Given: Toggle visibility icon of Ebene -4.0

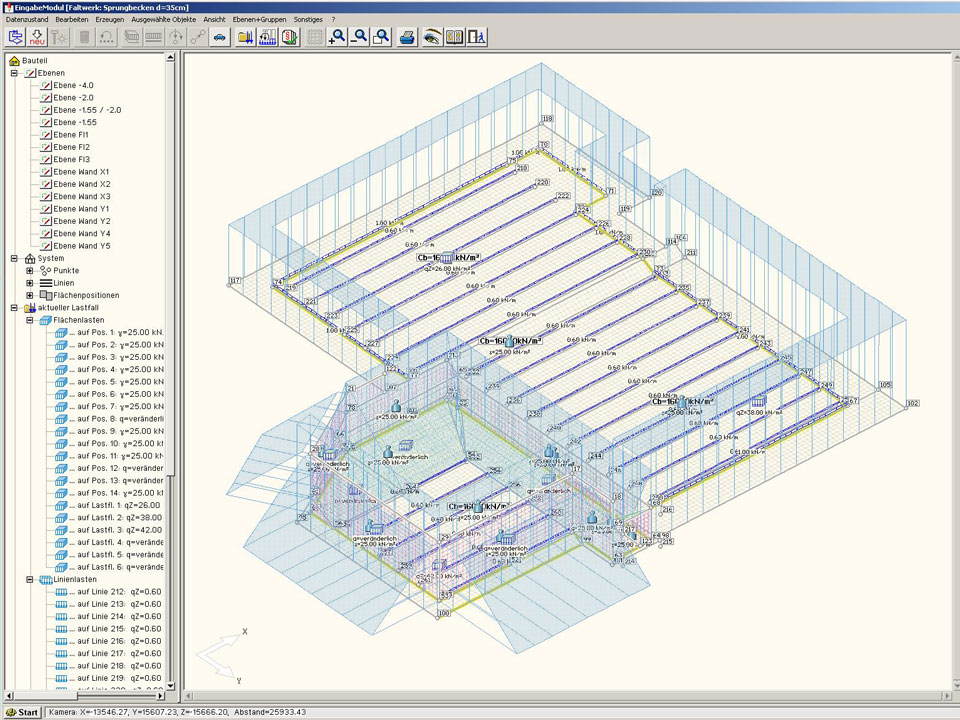Looking at the screenshot, I should pyautogui.click(x=45, y=86).
